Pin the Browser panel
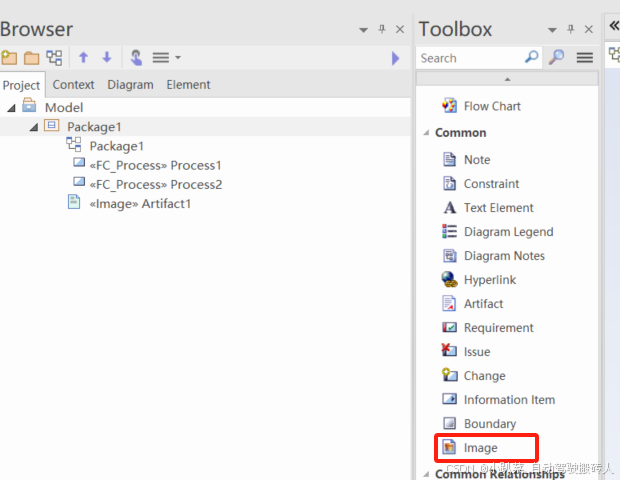Viewport: 620px width, 480px height. pyautogui.click(x=382, y=29)
